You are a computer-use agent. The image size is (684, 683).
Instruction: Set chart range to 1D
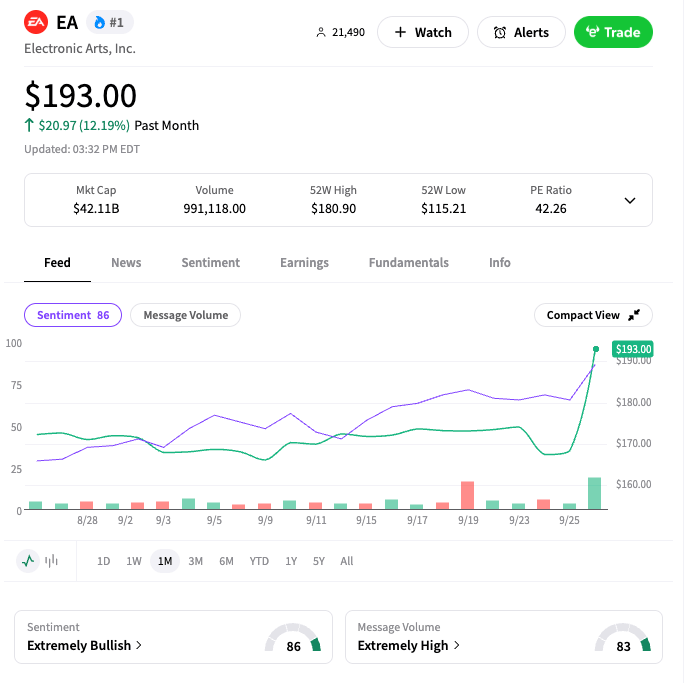tap(103, 561)
